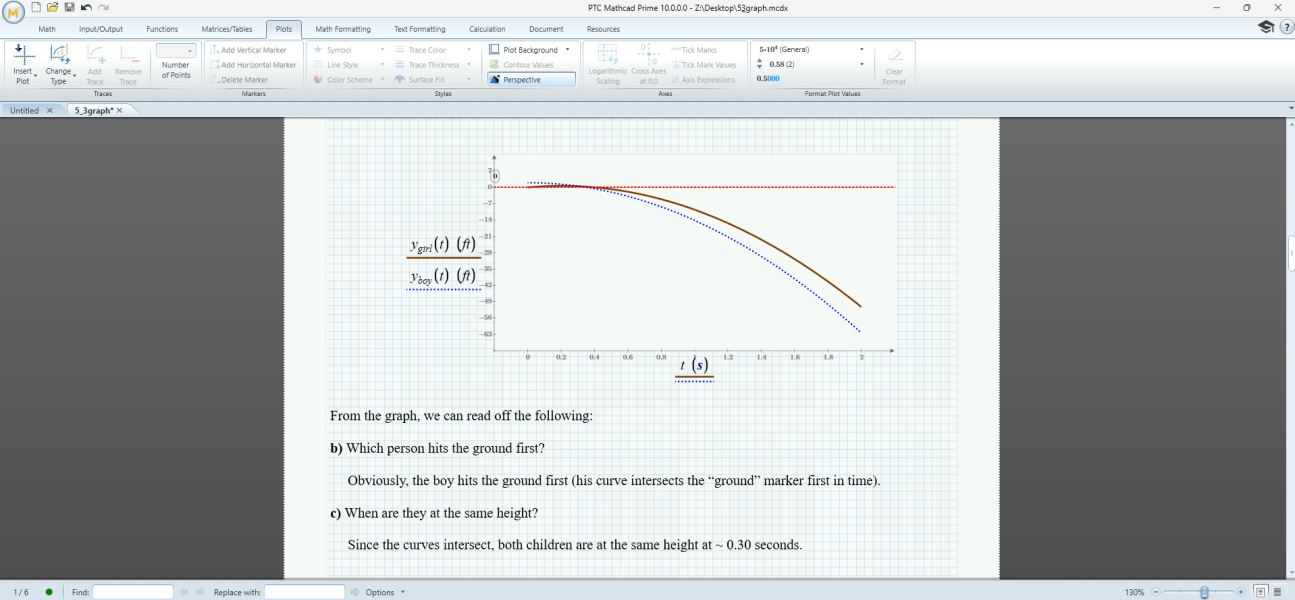Click the Find input field
The image size is (1295, 600).
133,592
